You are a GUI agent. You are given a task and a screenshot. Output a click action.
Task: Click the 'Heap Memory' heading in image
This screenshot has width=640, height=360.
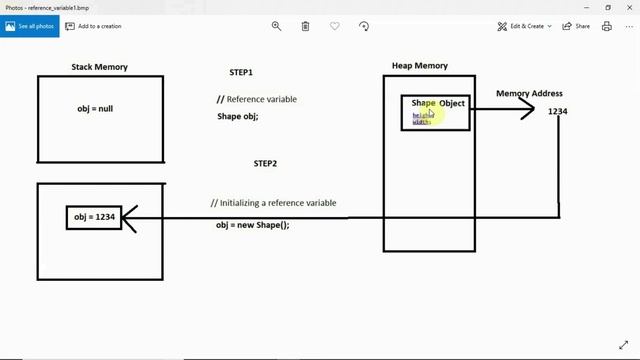(x=420, y=66)
